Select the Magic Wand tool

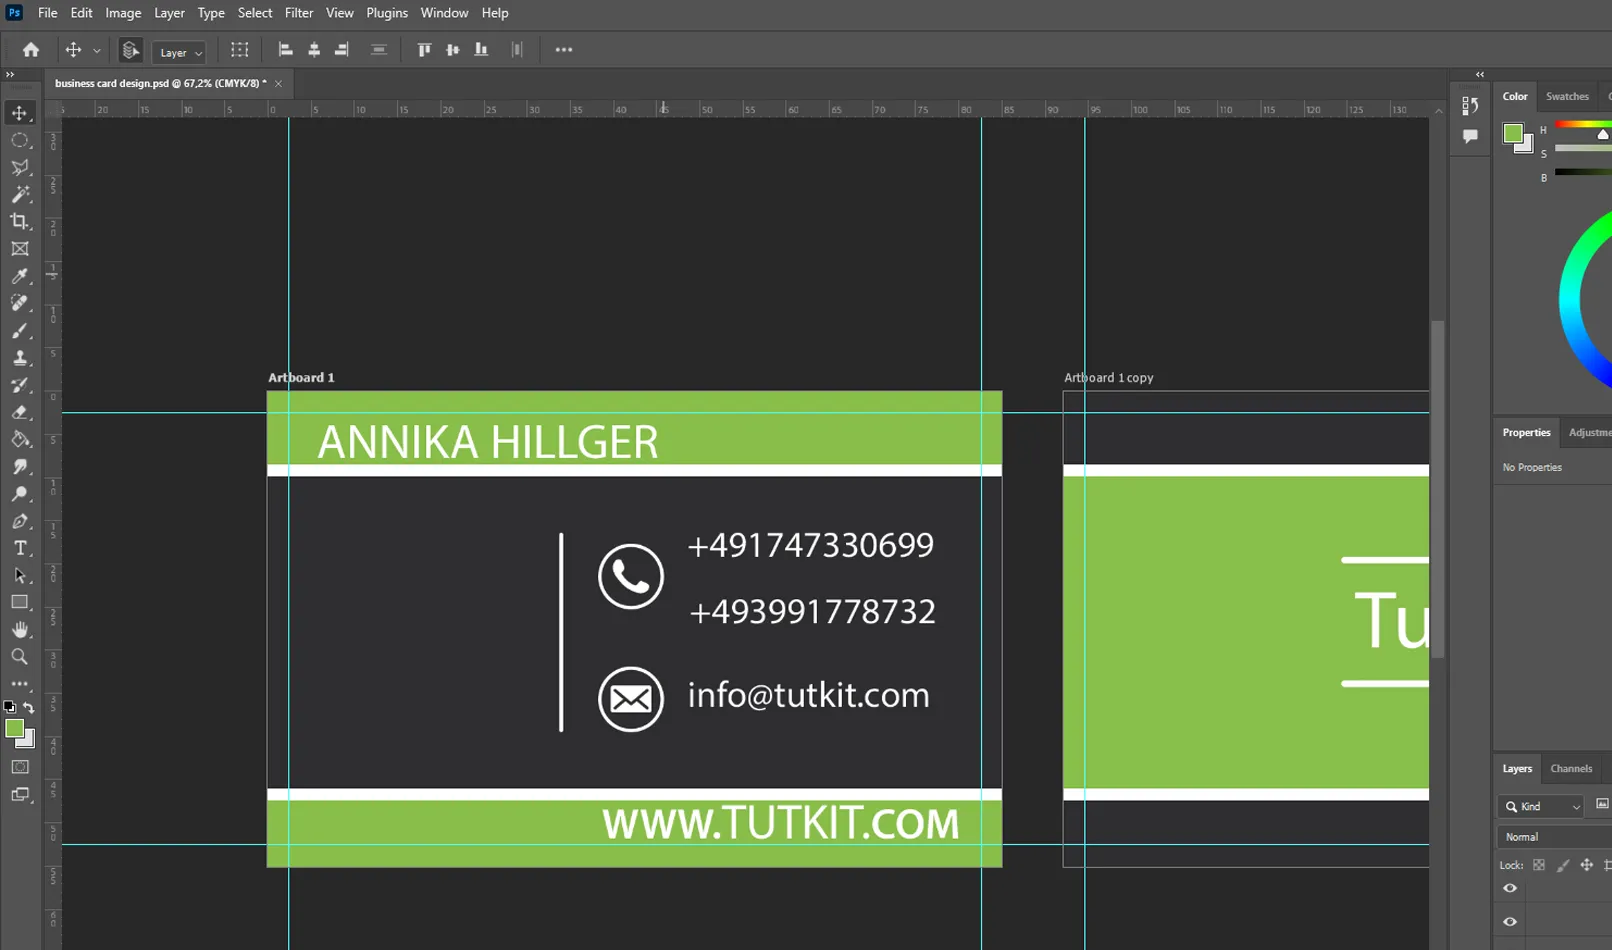20,194
